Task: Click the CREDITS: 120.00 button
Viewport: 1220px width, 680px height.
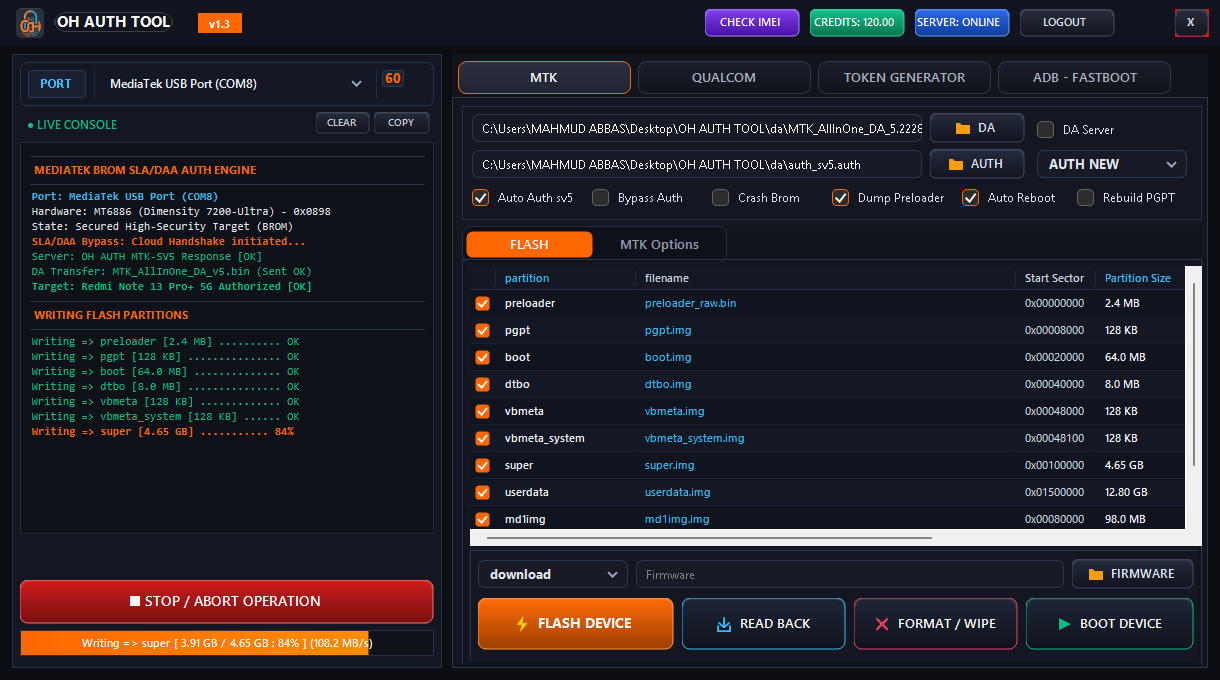Action: [x=857, y=23]
